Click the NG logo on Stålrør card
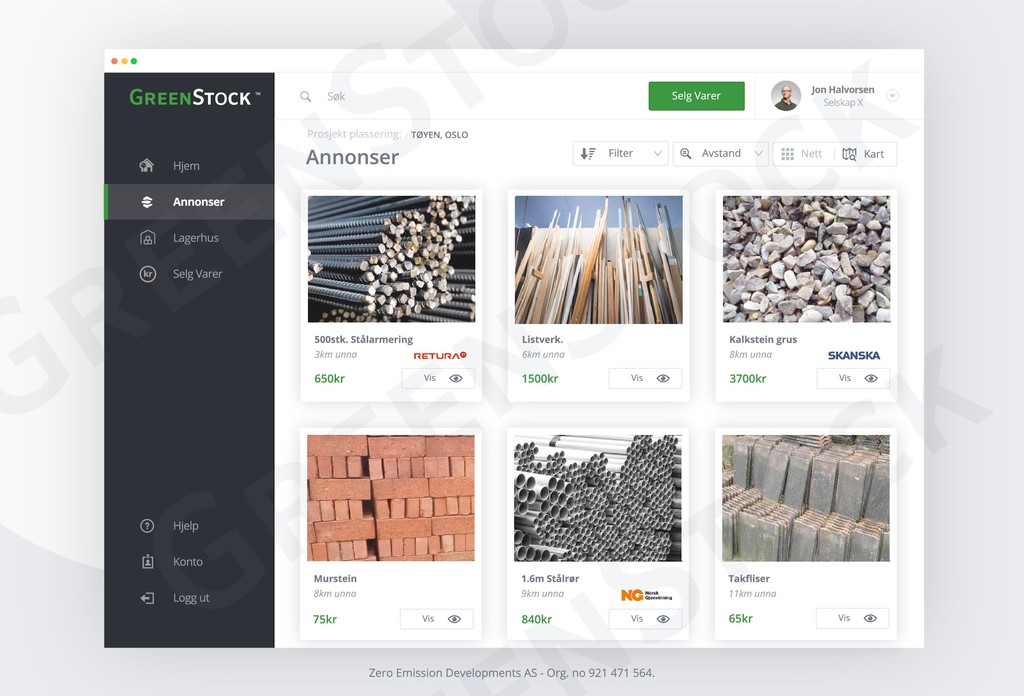 coord(646,595)
